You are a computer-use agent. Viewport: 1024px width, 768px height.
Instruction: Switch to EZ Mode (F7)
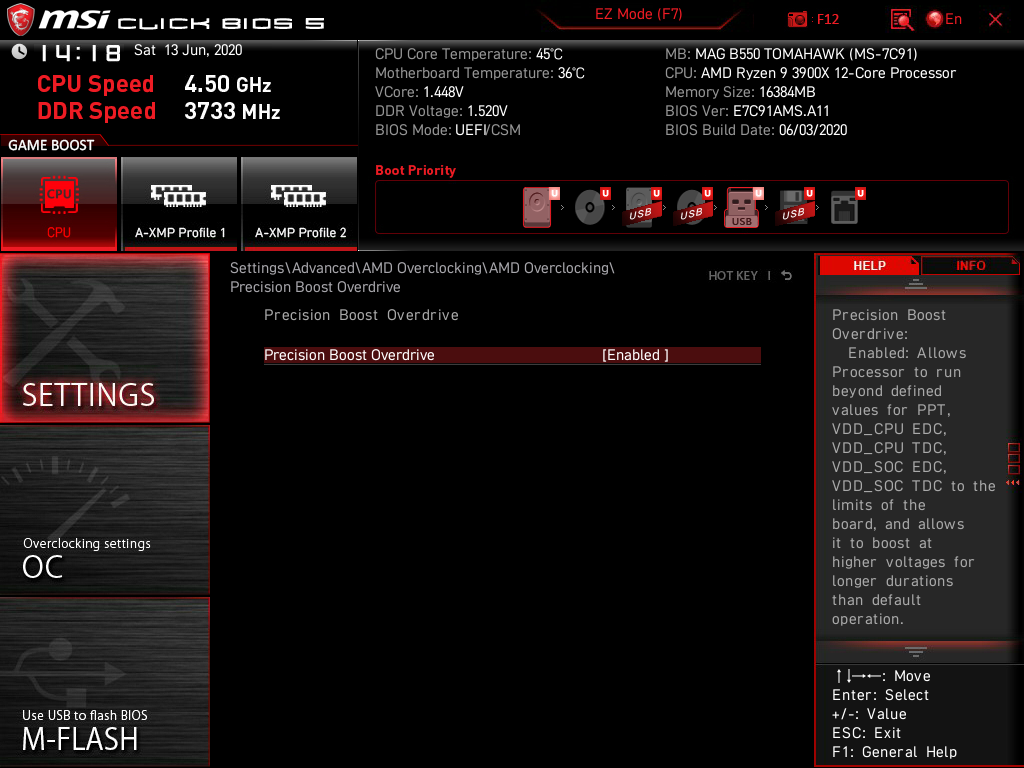click(639, 16)
